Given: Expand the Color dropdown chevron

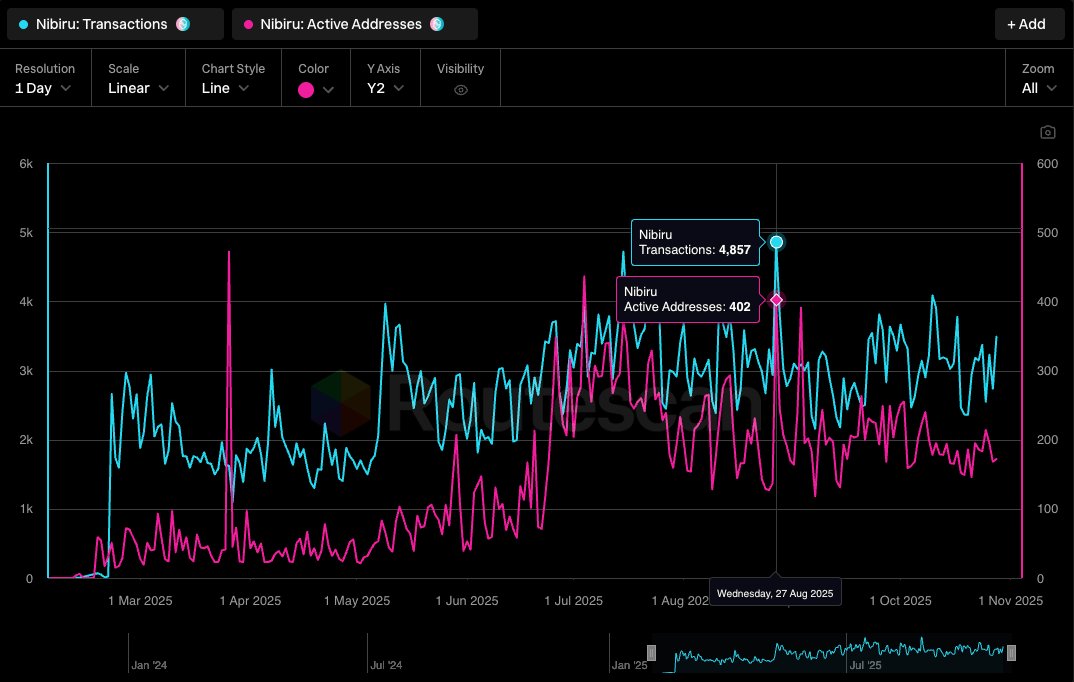Looking at the screenshot, I should pyautogui.click(x=328, y=90).
